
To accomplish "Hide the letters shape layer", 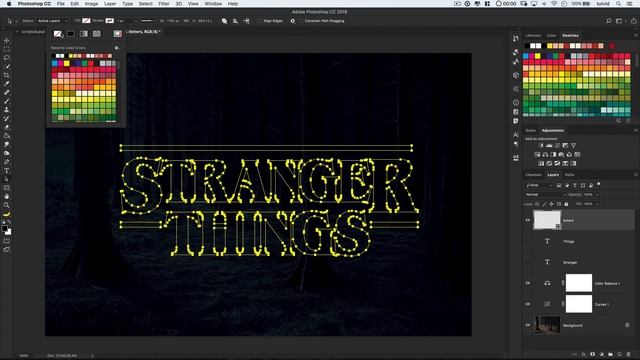I will coord(527,220).
